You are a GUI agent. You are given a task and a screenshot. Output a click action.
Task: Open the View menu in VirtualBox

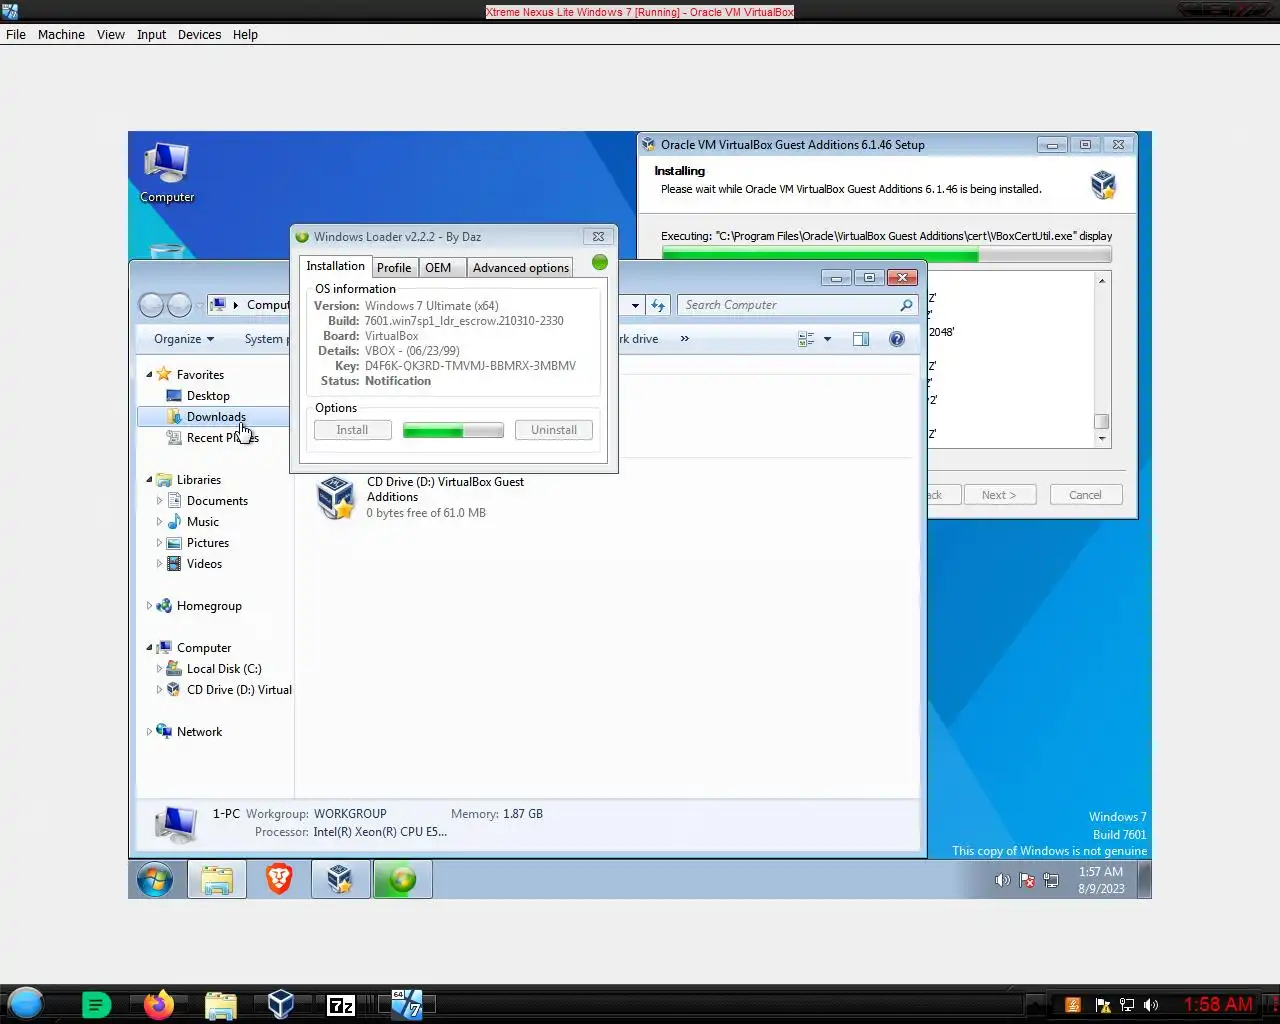[x=110, y=34]
